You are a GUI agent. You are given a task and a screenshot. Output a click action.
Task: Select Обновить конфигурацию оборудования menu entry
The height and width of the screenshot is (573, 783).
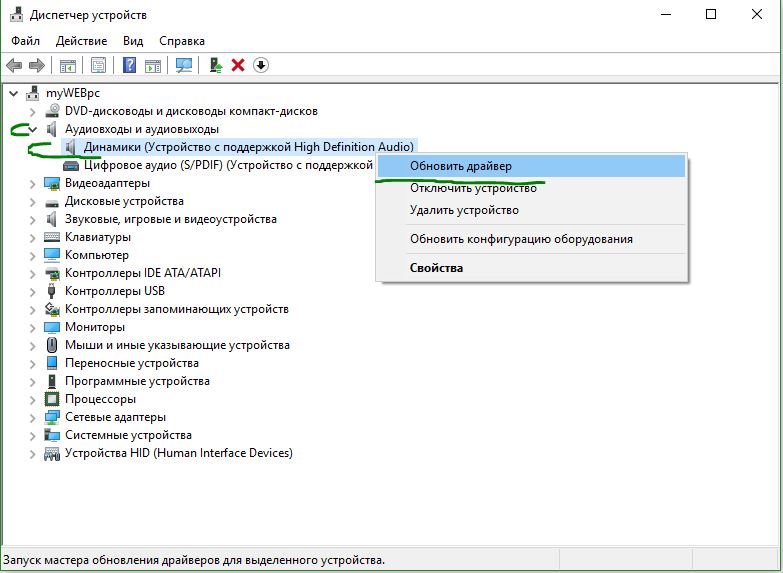[x=531, y=239]
